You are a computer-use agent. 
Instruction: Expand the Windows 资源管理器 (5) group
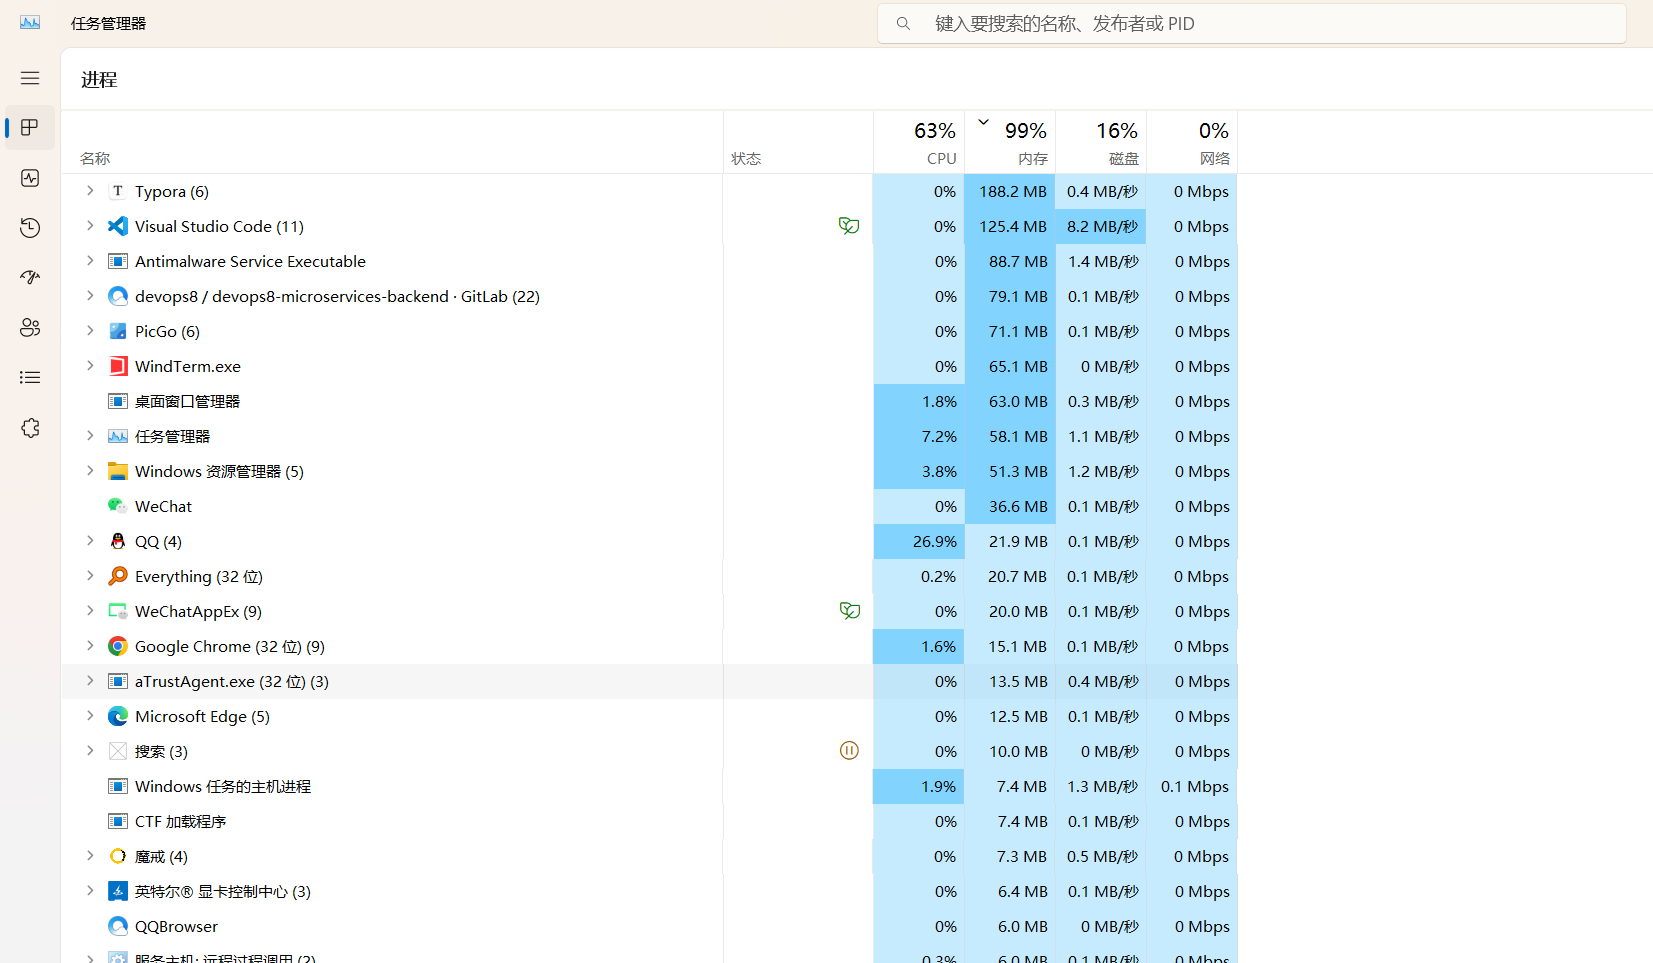click(x=90, y=471)
